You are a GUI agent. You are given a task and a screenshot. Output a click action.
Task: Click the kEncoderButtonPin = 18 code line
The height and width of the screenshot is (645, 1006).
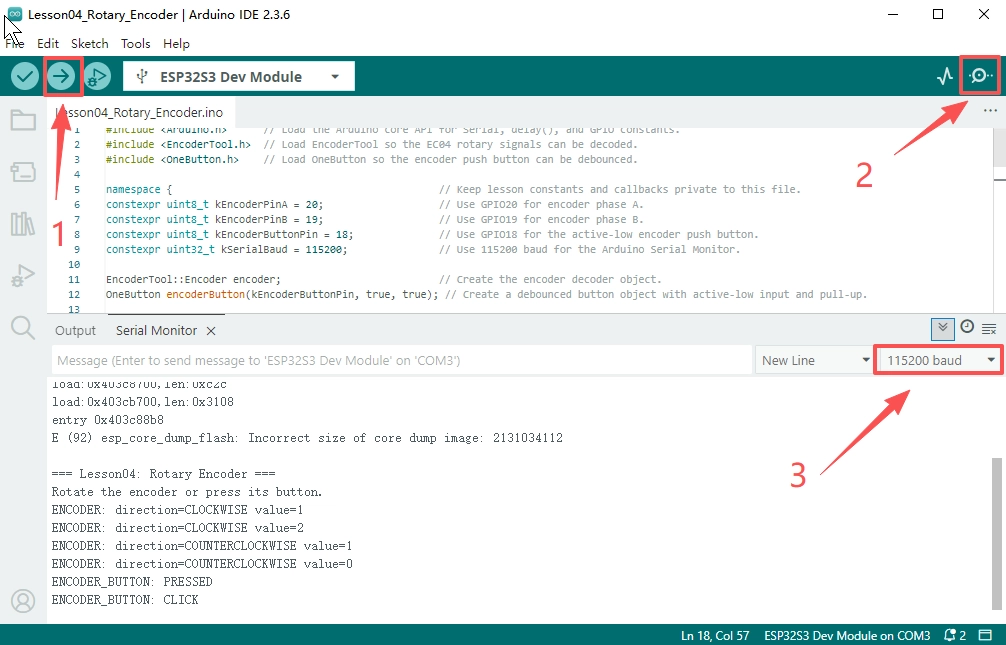tap(230, 234)
